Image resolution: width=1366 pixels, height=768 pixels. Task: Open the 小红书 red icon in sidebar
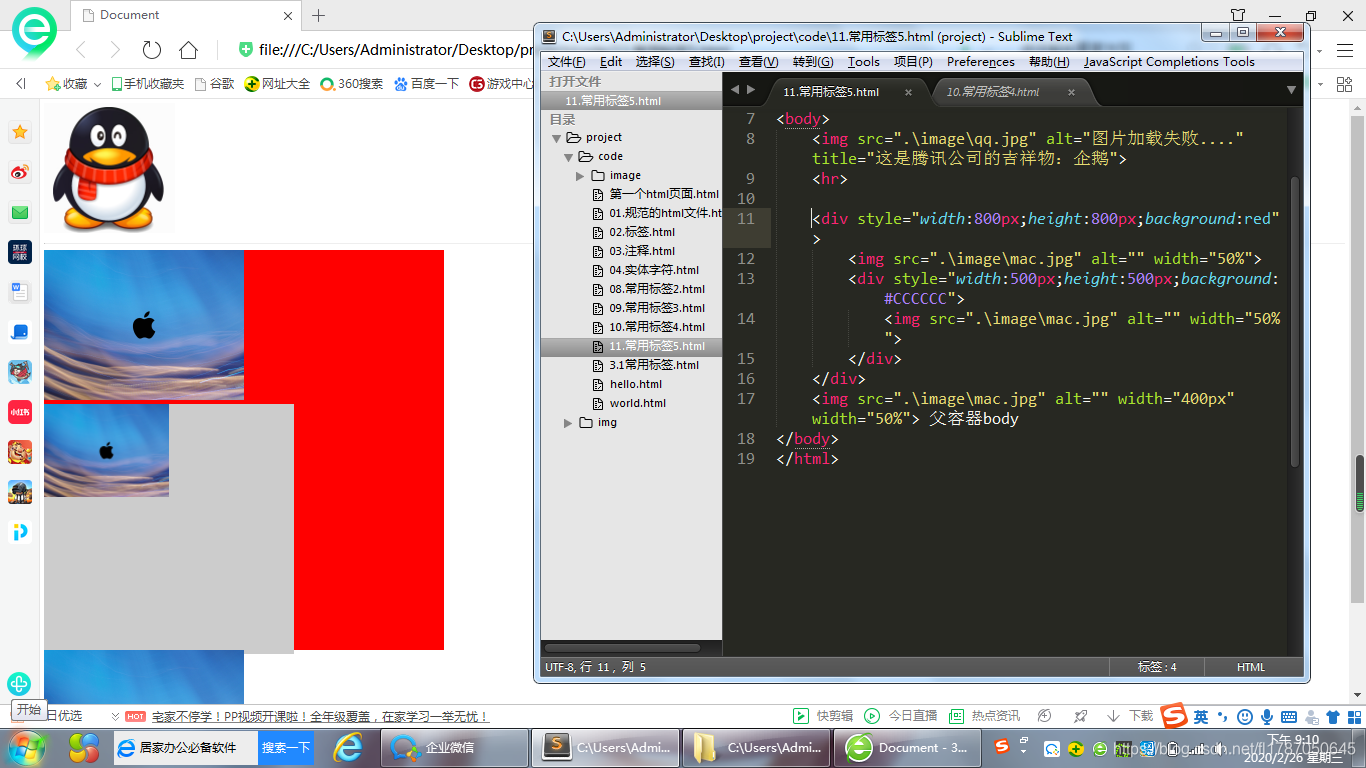point(20,412)
